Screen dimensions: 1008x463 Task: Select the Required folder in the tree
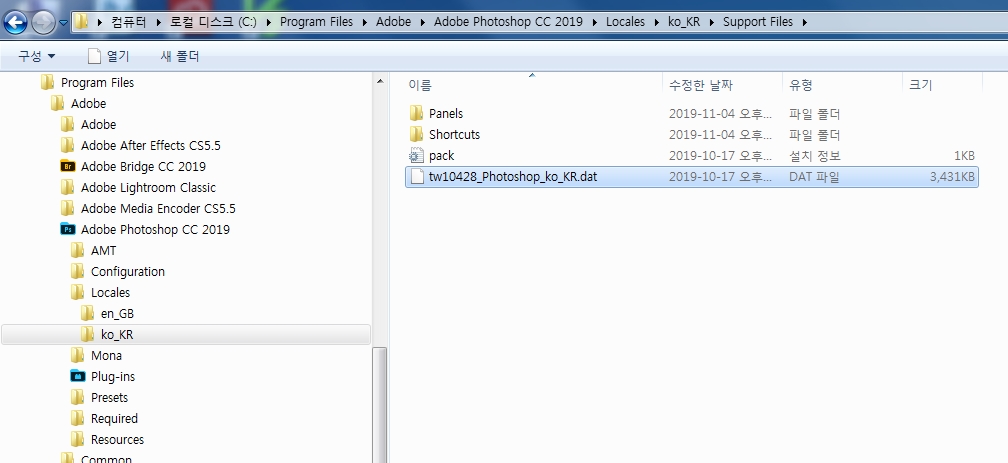114,419
